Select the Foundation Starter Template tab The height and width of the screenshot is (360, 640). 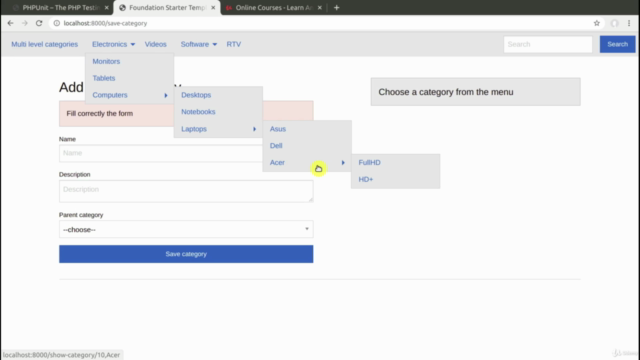point(167,8)
